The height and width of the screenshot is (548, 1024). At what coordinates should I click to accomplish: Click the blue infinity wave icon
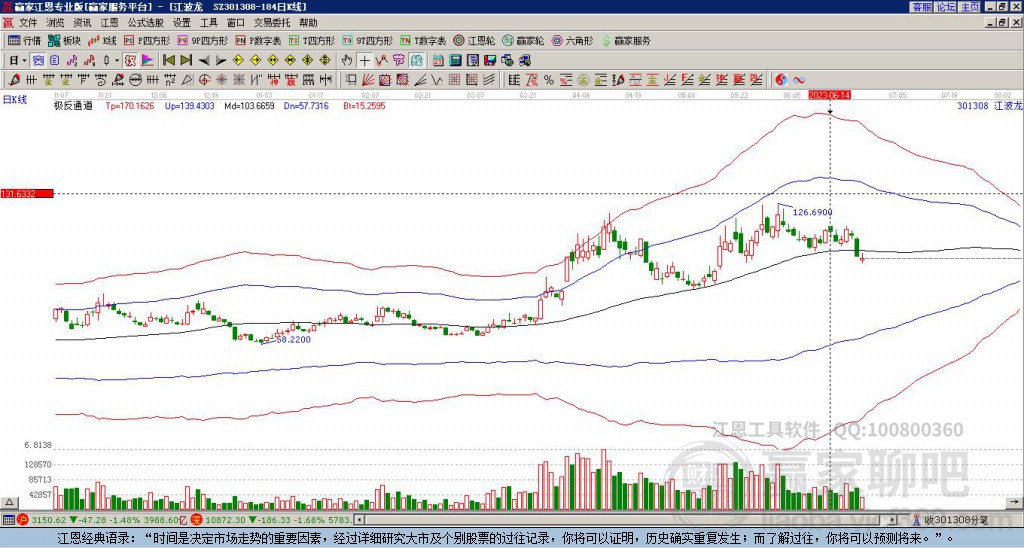(799, 80)
